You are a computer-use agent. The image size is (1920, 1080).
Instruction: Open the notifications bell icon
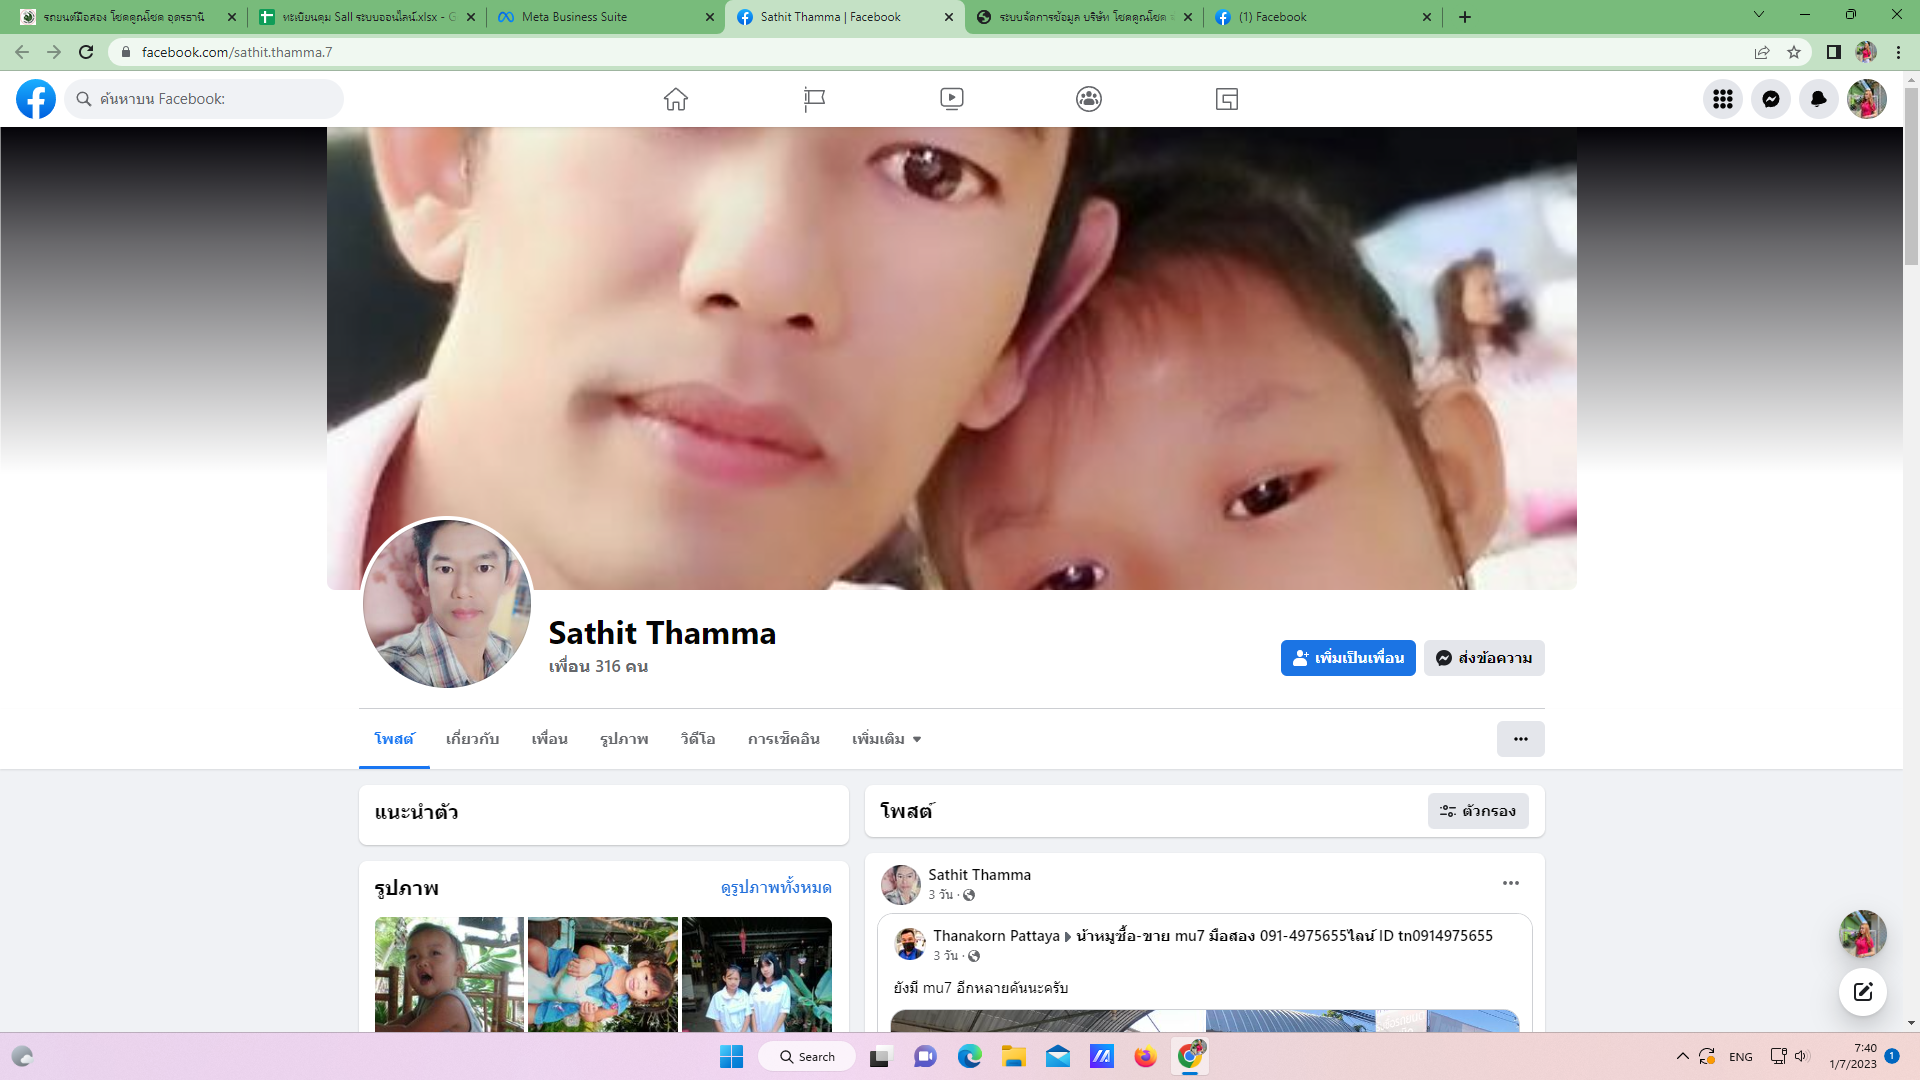point(1818,99)
